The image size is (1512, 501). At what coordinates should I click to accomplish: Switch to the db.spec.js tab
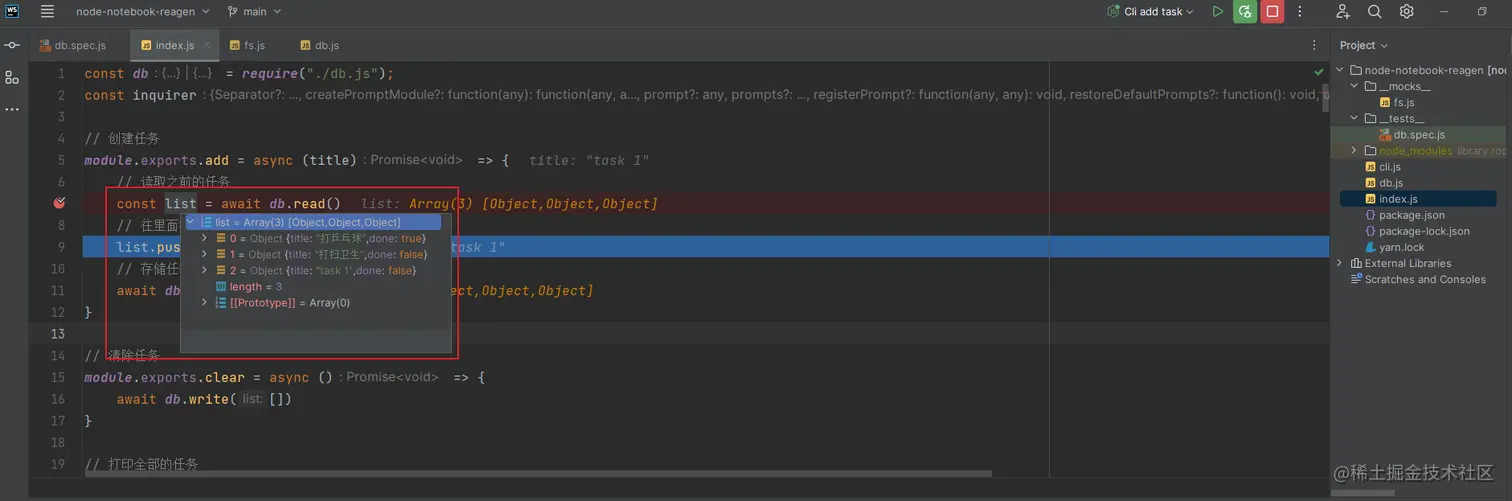73,45
